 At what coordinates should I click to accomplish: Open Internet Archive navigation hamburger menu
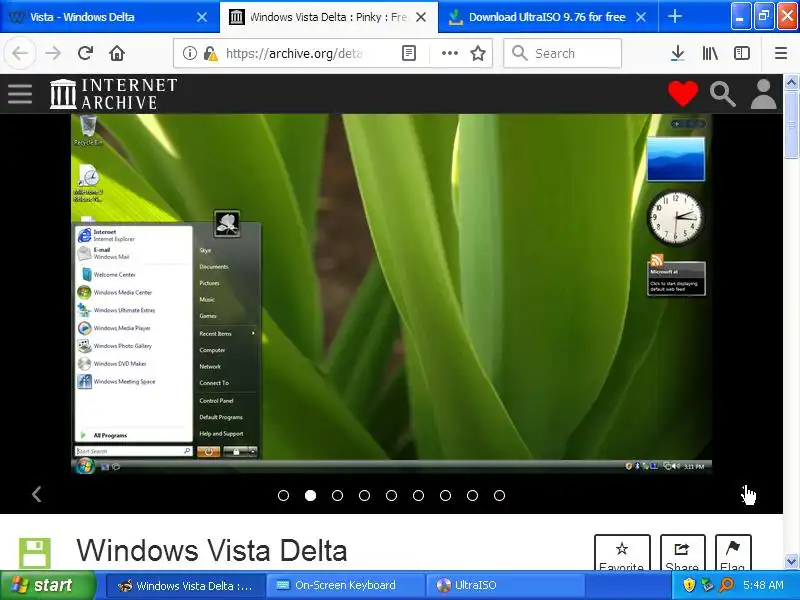20,94
